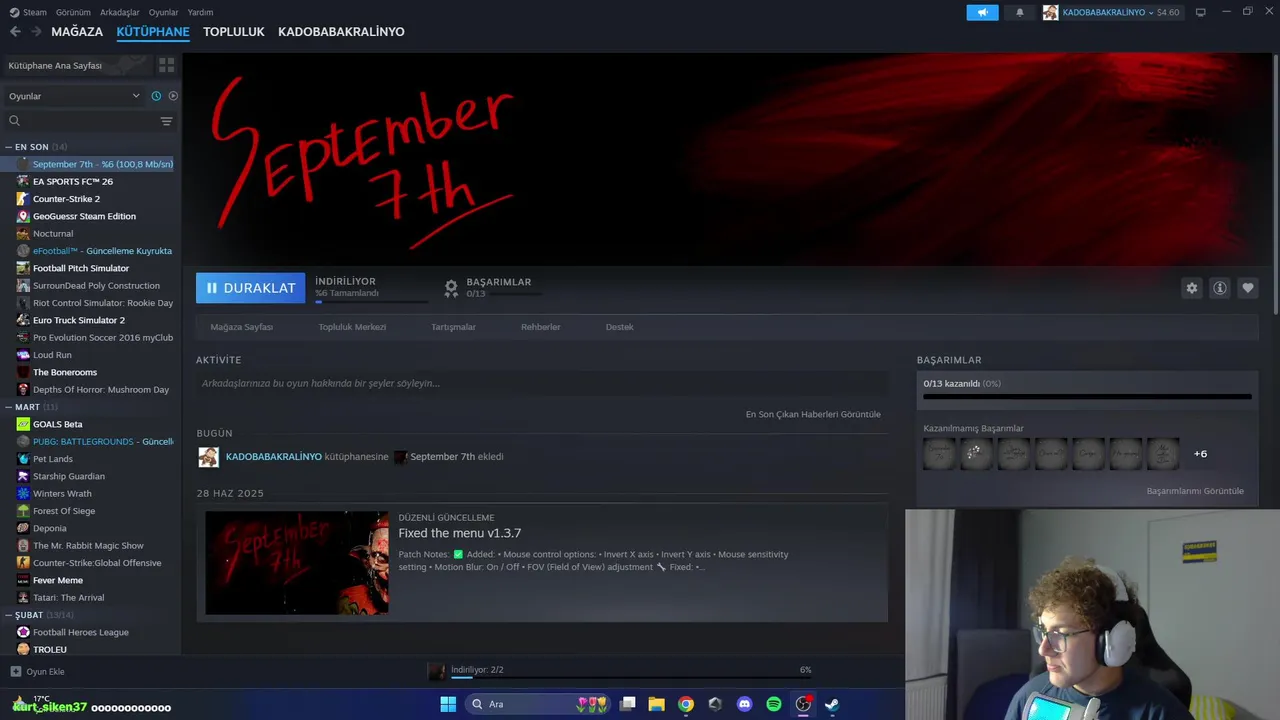This screenshot has width=1280, height=720.
Task: Click the activity comment input field
Action: click(542, 383)
